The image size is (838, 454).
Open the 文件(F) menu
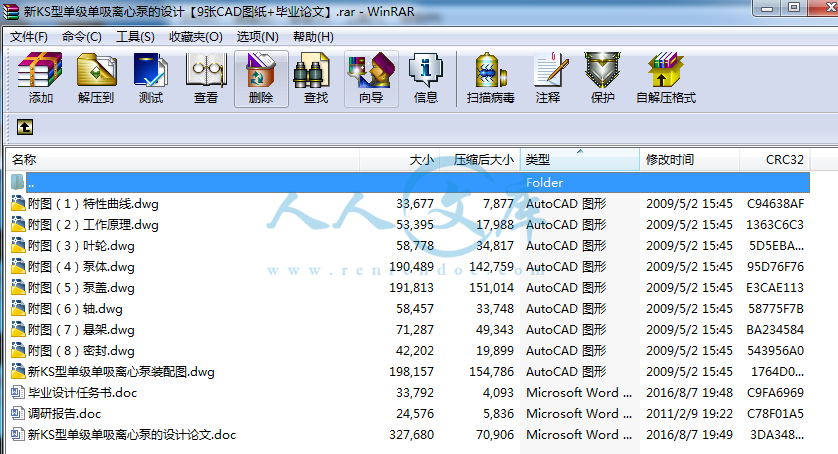29,36
